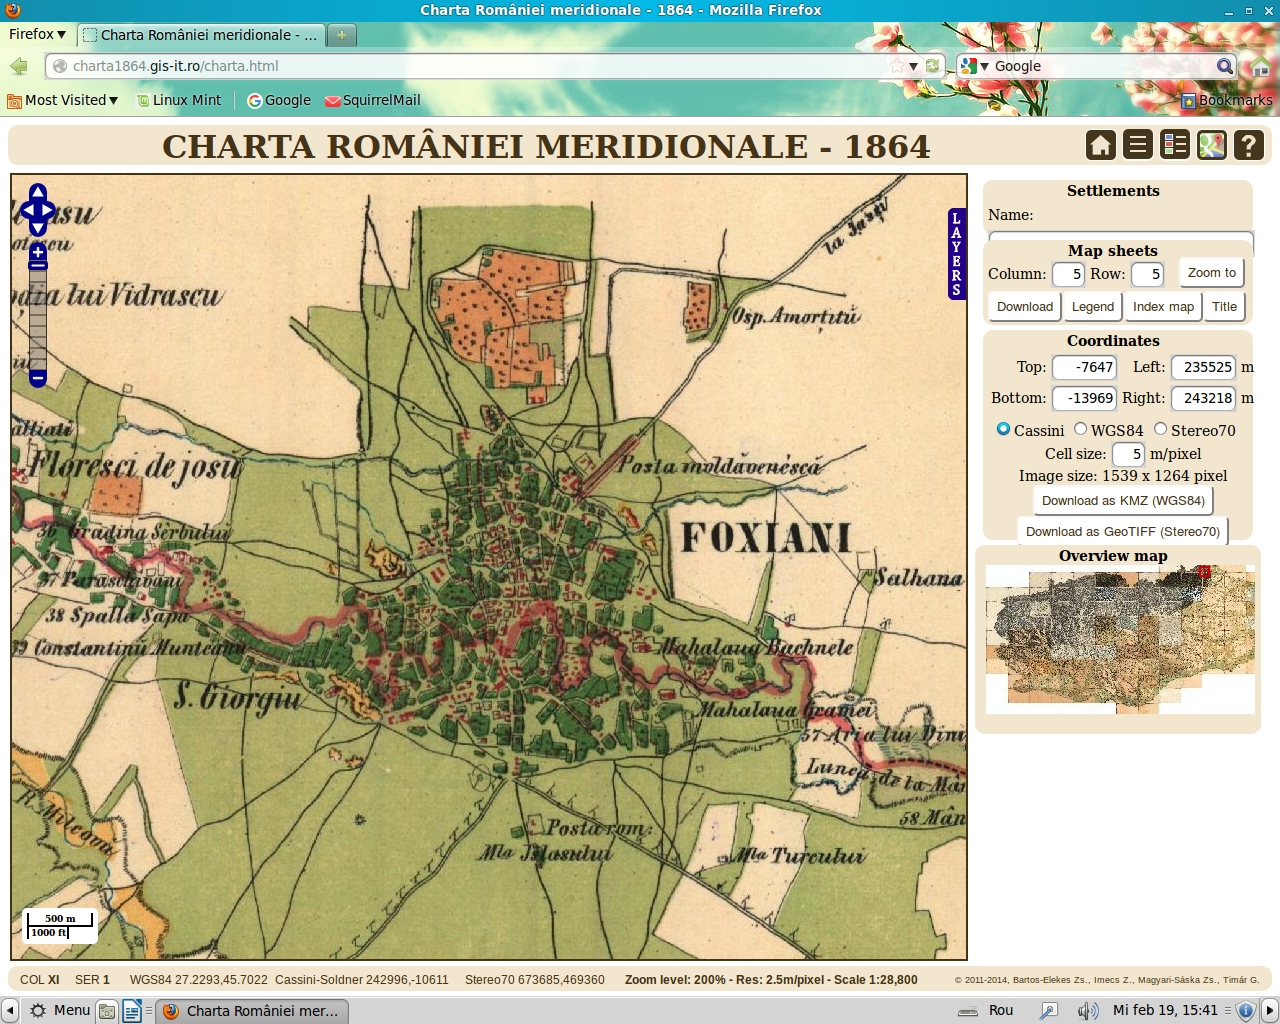Open the map icon in header

(1212, 145)
